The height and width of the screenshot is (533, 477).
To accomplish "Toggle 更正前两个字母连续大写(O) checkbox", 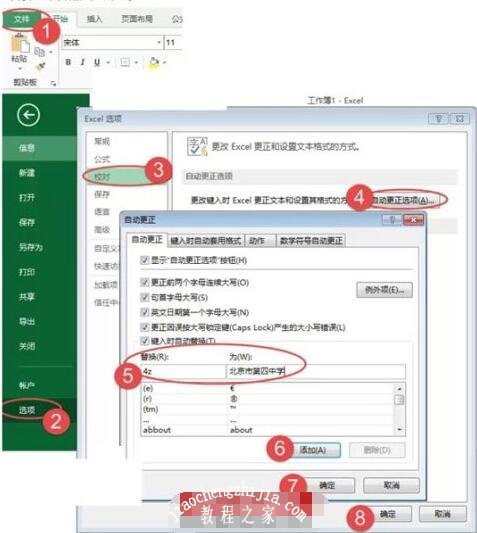I will [144, 282].
